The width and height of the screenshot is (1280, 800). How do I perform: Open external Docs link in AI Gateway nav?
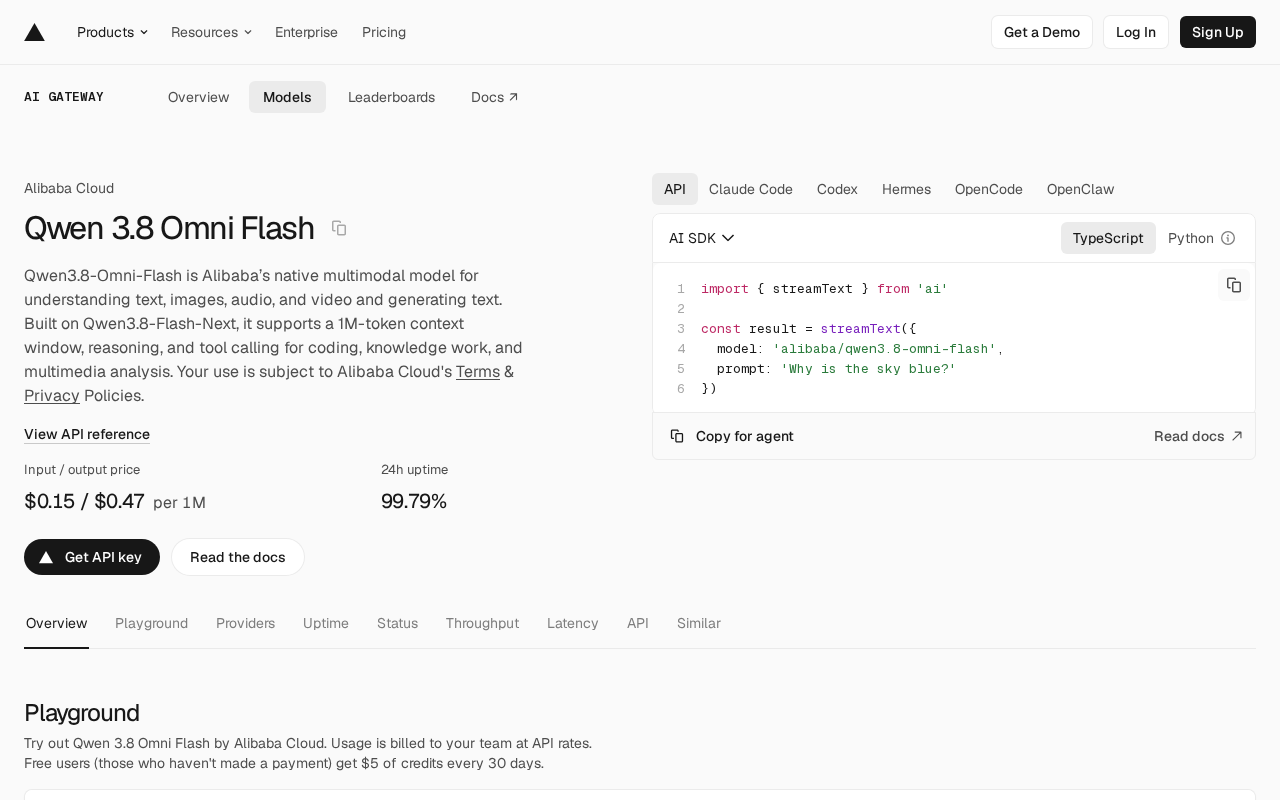tap(495, 97)
